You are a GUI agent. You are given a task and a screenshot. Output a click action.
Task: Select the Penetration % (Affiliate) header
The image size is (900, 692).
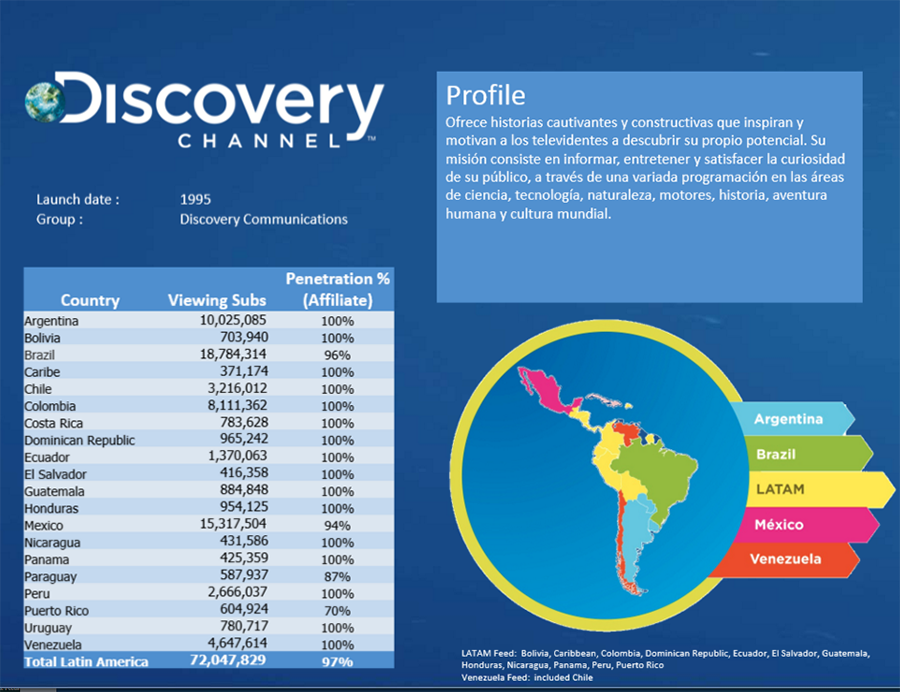(337, 289)
